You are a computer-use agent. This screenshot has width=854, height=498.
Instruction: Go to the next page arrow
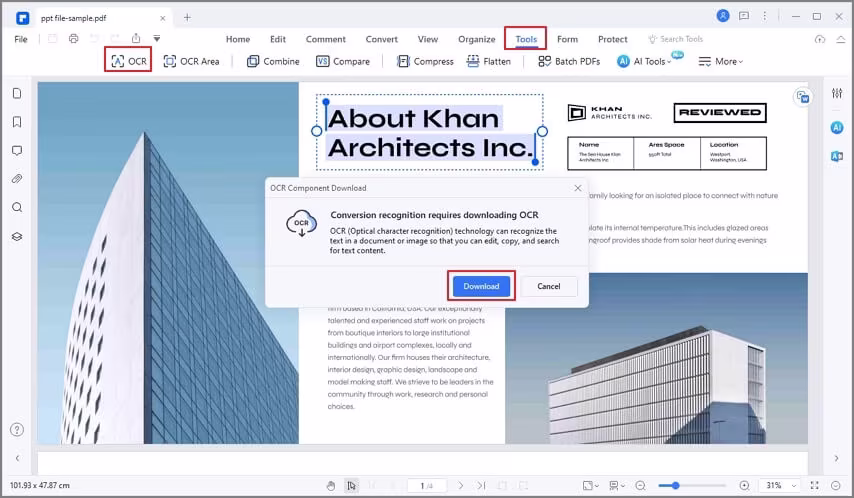461,485
